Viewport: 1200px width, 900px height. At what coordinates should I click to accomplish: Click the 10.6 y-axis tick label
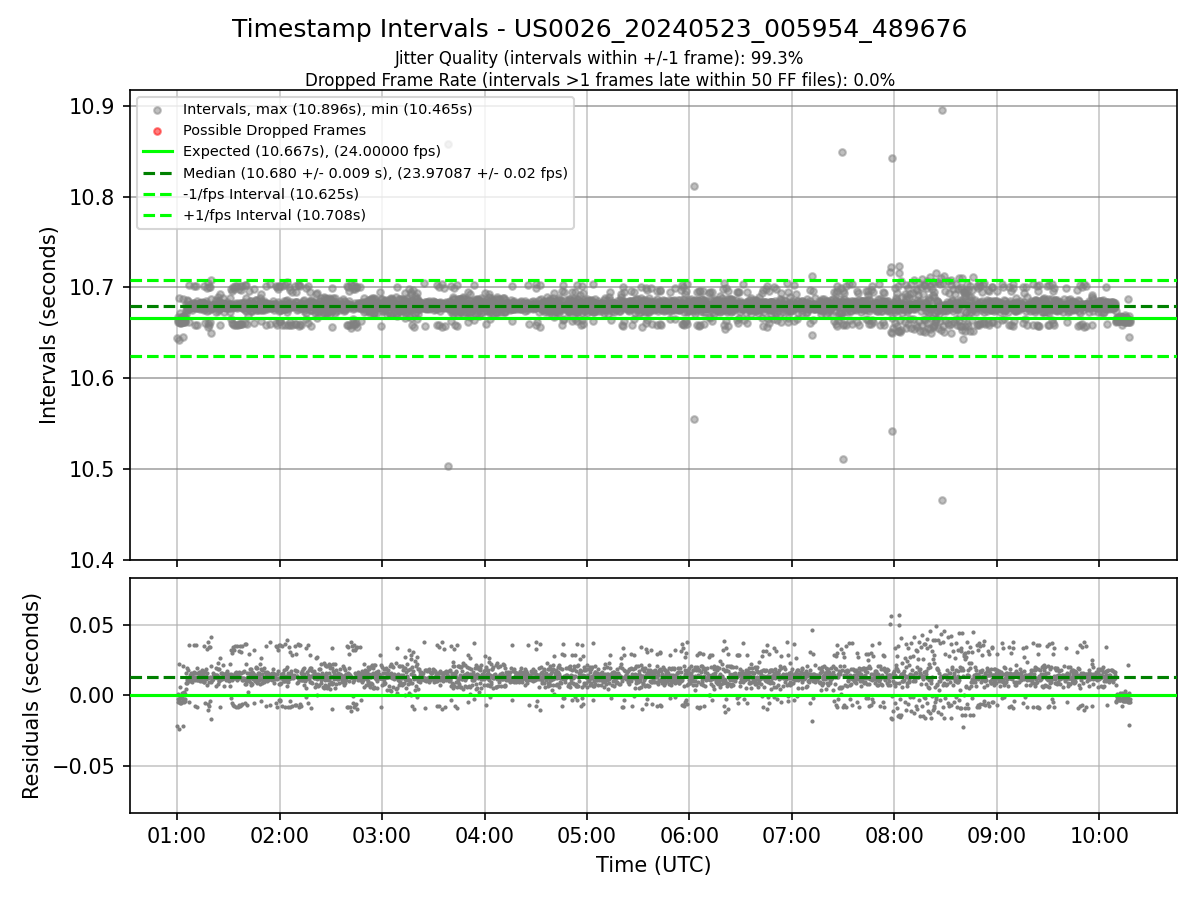[x=91, y=378]
